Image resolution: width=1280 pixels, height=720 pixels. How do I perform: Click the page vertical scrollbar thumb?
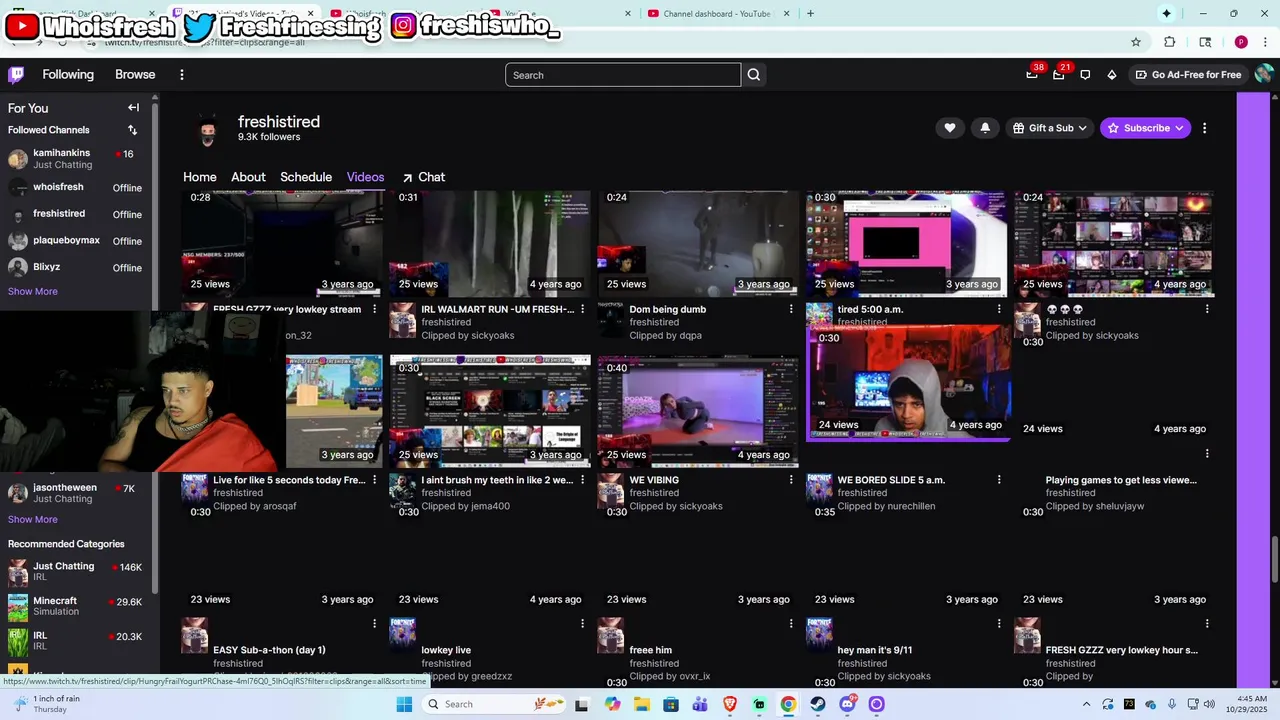pyautogui.click(x=1274, y=560)
